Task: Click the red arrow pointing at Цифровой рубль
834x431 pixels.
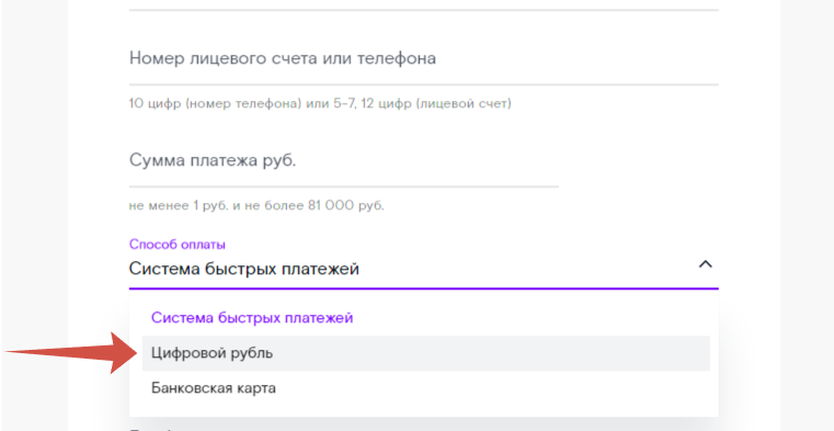Action: [x=71, y=352]
